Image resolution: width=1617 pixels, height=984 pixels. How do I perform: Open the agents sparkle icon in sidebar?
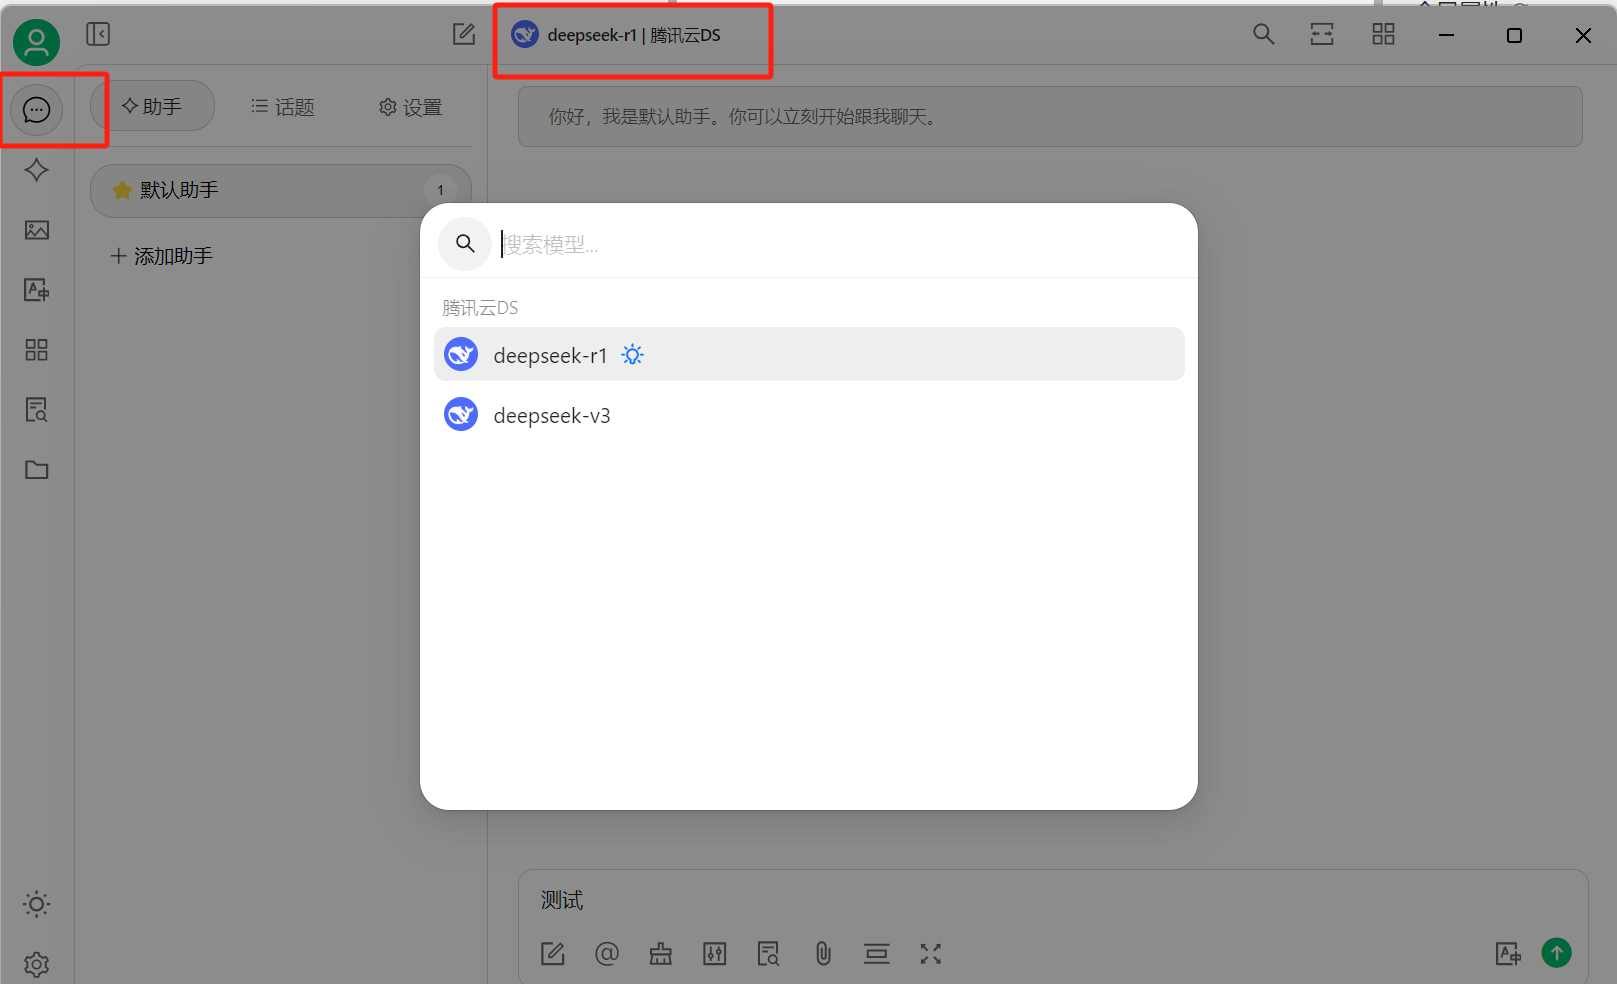point(37,170)
